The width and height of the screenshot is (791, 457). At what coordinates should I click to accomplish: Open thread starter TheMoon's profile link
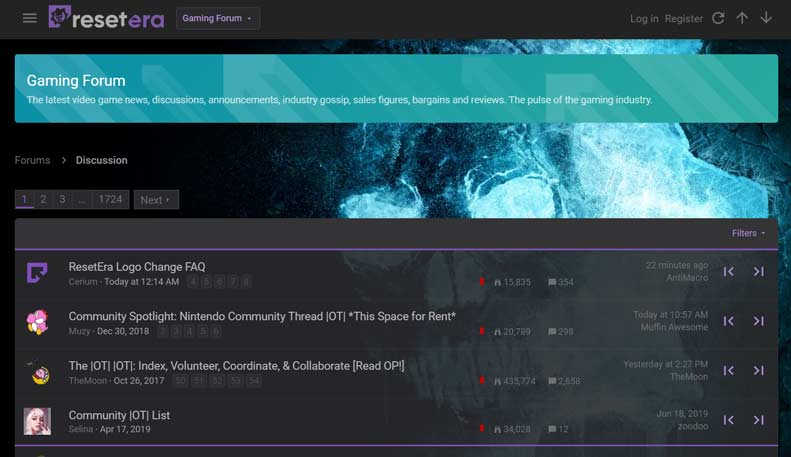click(88, 381)
